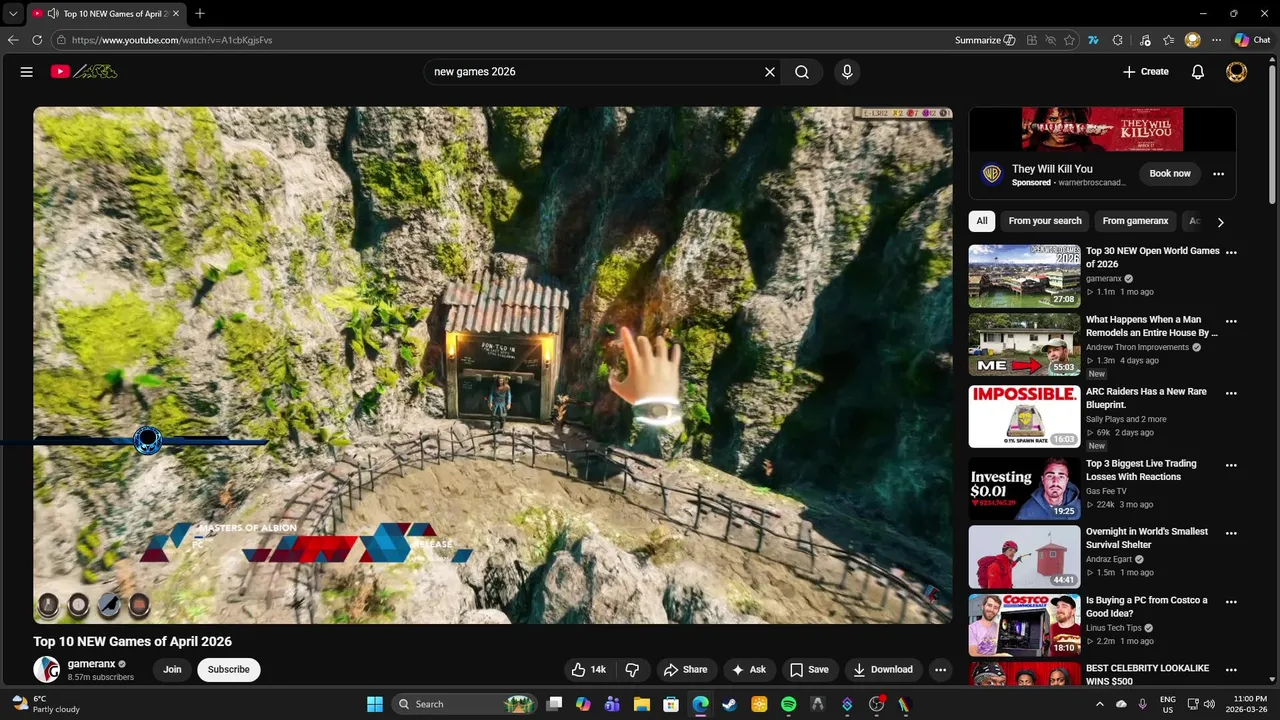Dislike the video
Image resolution: width=1280 pixels, height=720 pixels.
(x=632, y=670)
